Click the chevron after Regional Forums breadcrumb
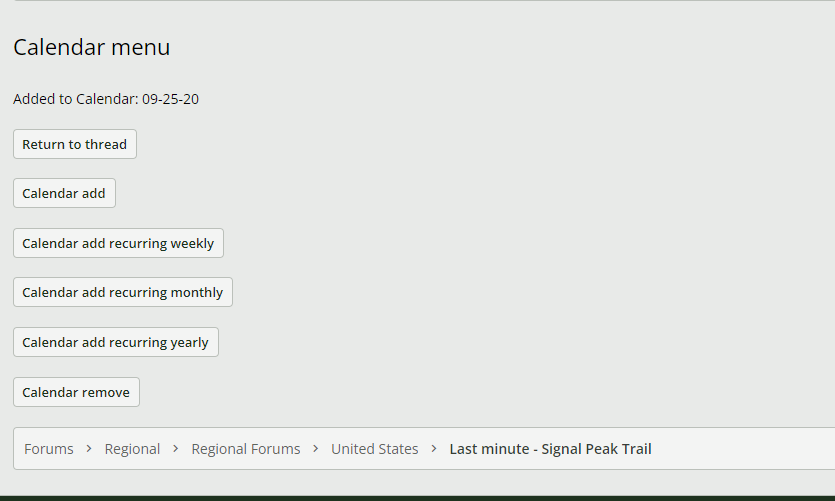Image resolution: width=835 pixels, height=501 pixels. pyautogui.click(x=316, y=449)
